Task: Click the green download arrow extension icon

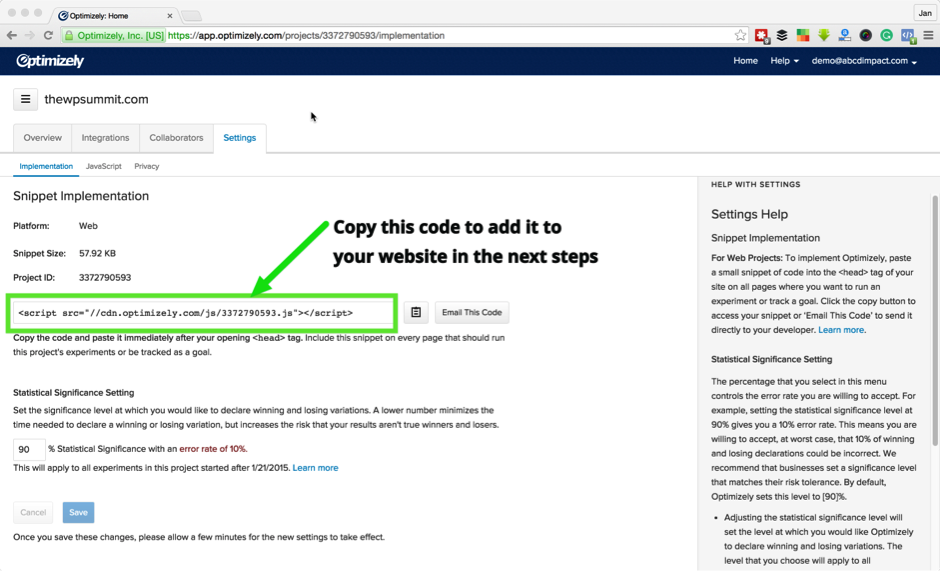Action: [x=824, y=35]
